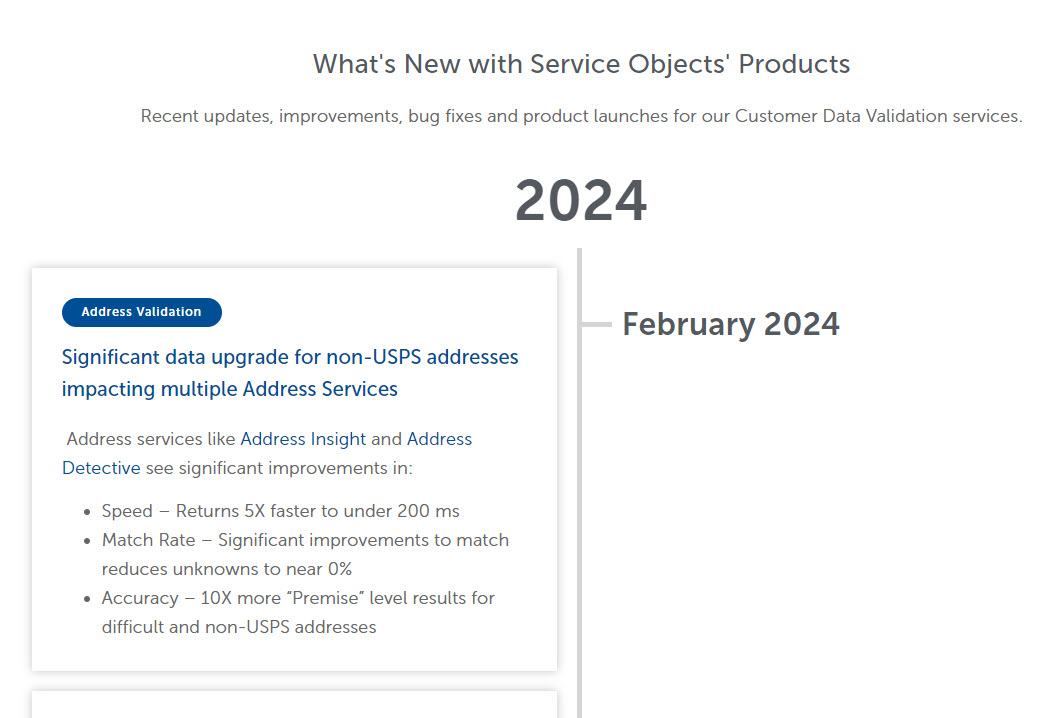The height and width of the screenshot is (718, 1052).
Task: Click the horizontal connector tick before February 2024
Action: coord(596,324)
